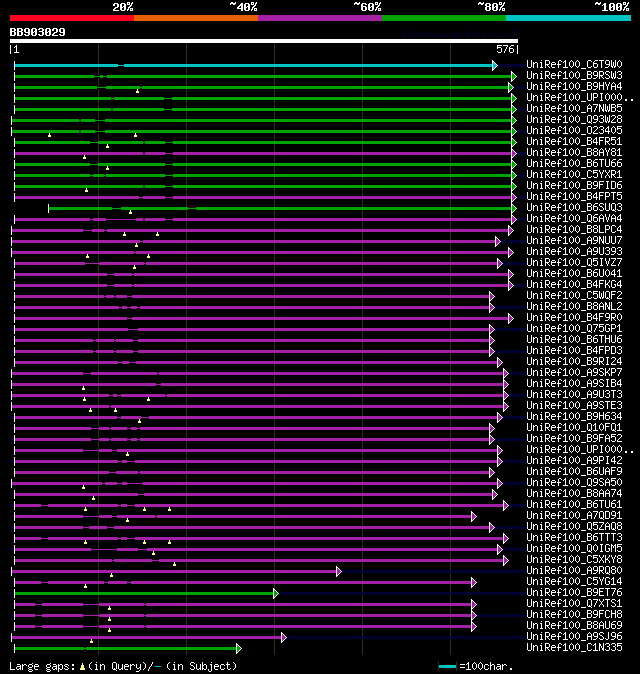Image resolution: width=640 pixels, height=674 pixels.
Task: Click the white BB903029 query bar
Action: pos(264,41)
